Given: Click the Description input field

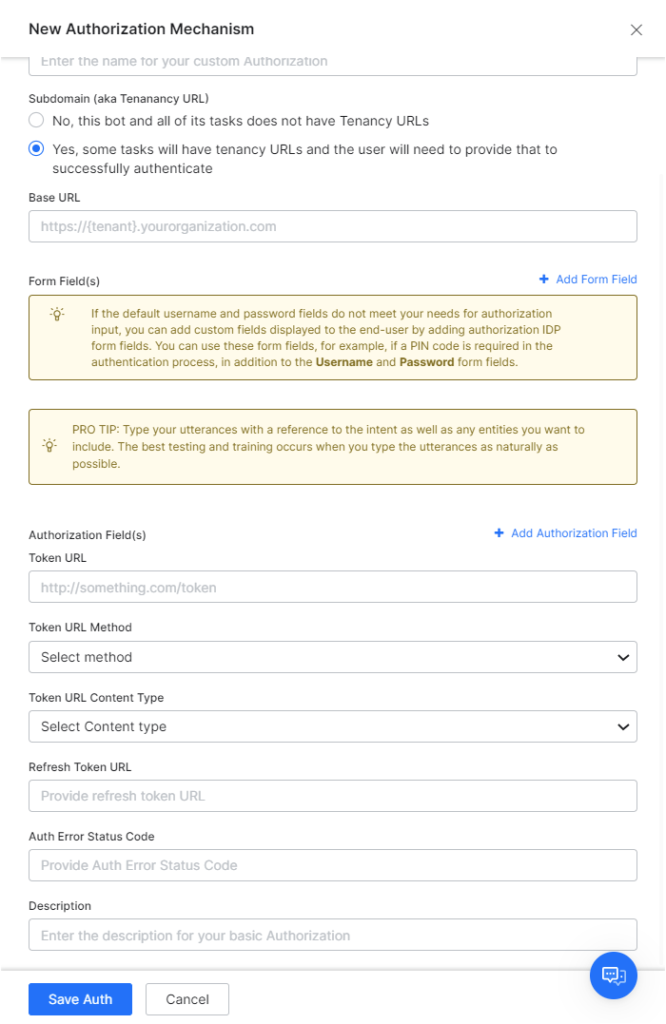Looking at the screenshot, I should pos(332,936).
